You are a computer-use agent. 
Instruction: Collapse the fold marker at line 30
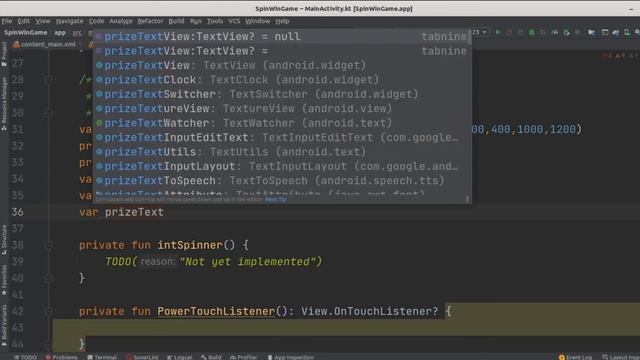coord(48,113)
